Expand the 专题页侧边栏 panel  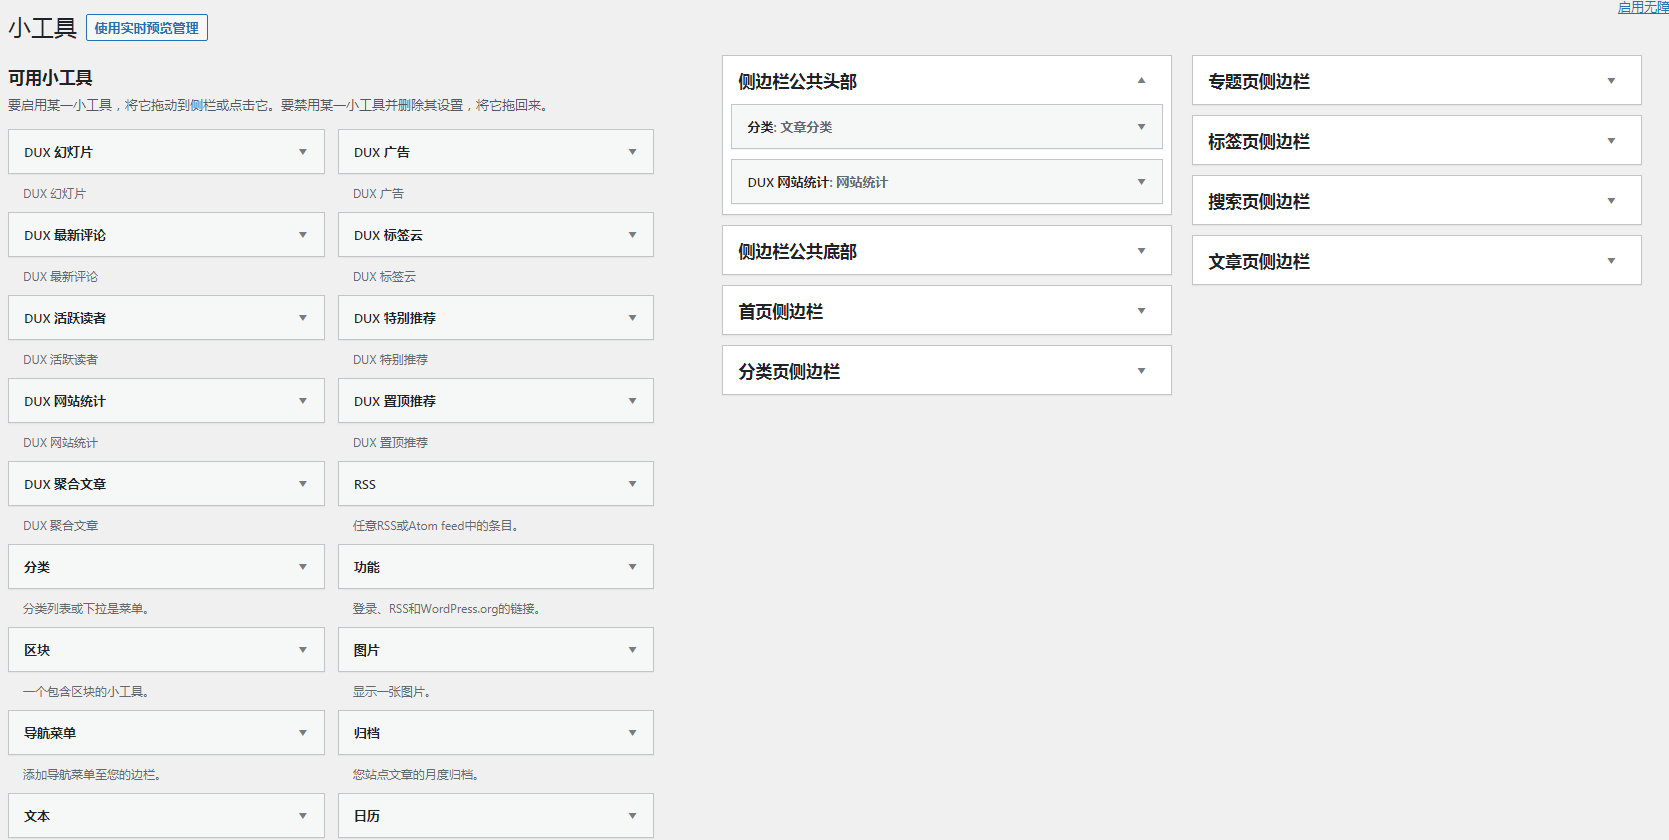tap(1611, 81)
